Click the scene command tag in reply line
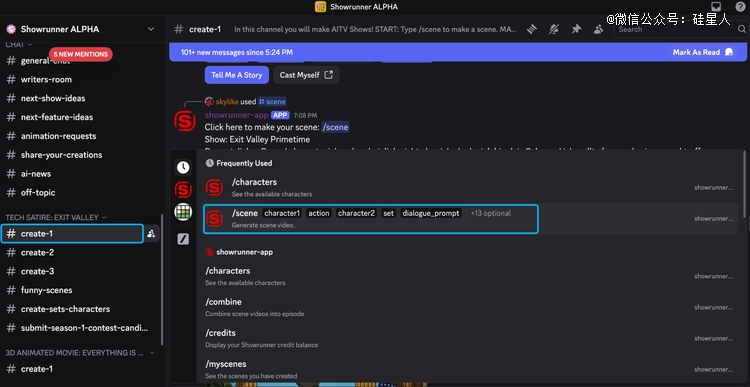 point(272,101)
